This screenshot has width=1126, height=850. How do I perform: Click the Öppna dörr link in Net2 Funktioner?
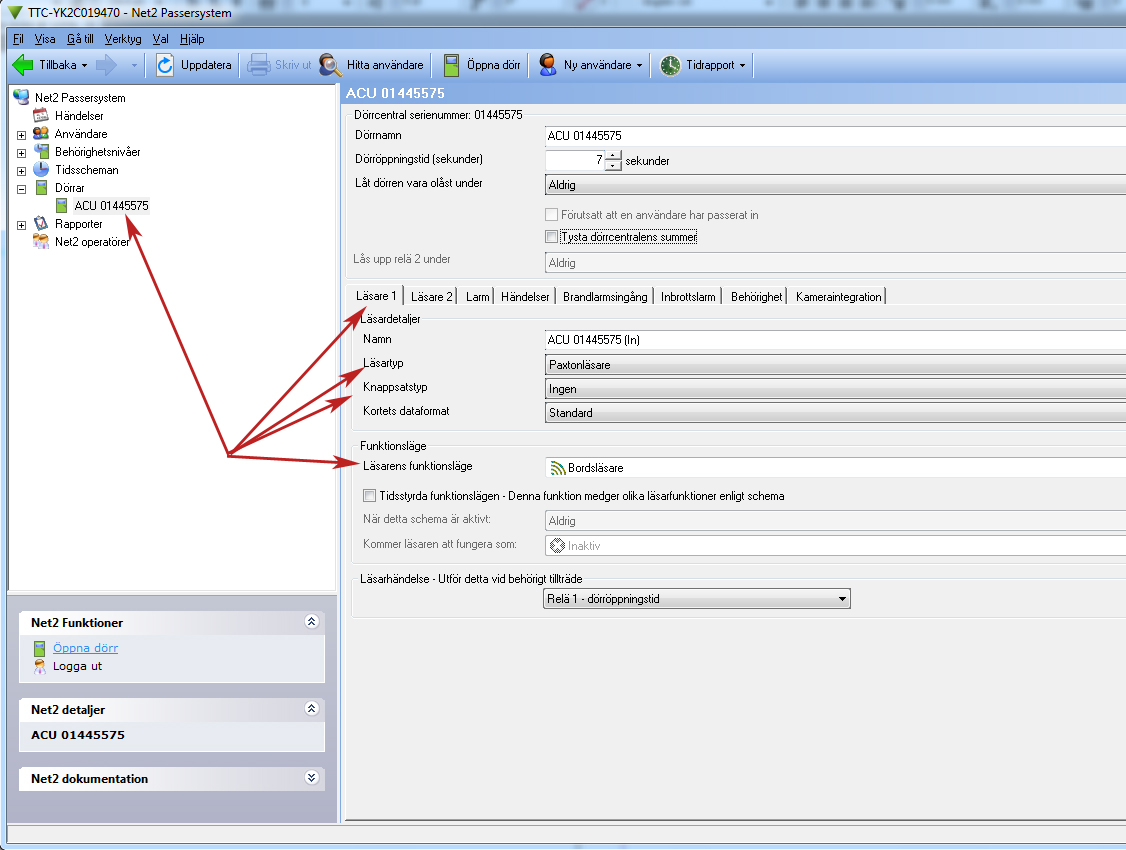pos(85,648)
